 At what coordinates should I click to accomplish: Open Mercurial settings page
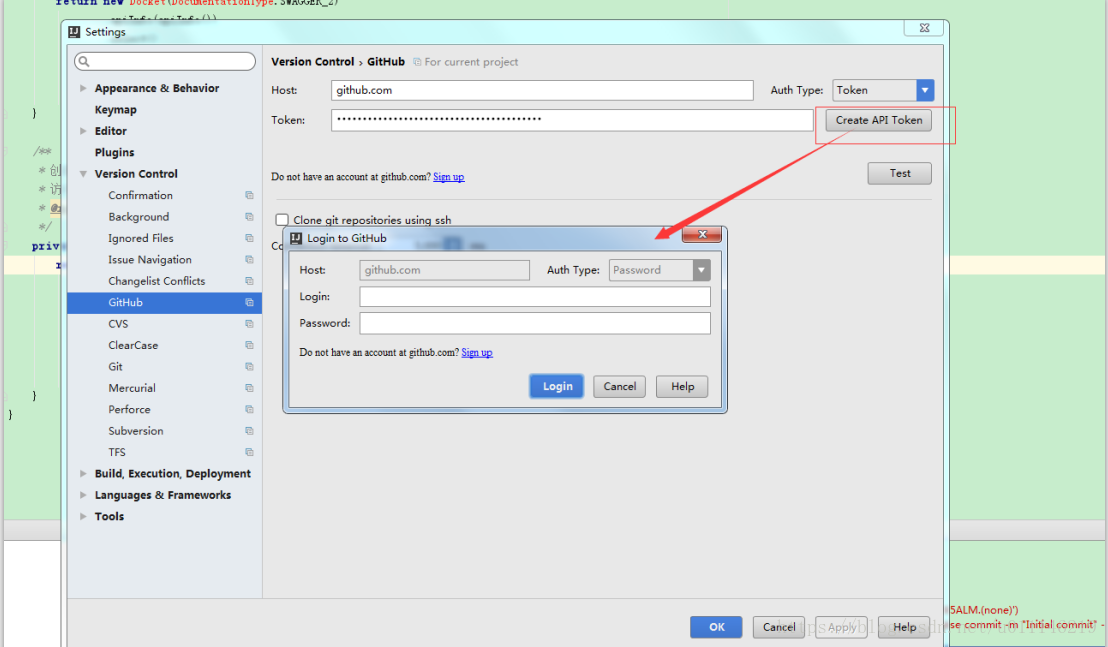click(x=132, y=388)
